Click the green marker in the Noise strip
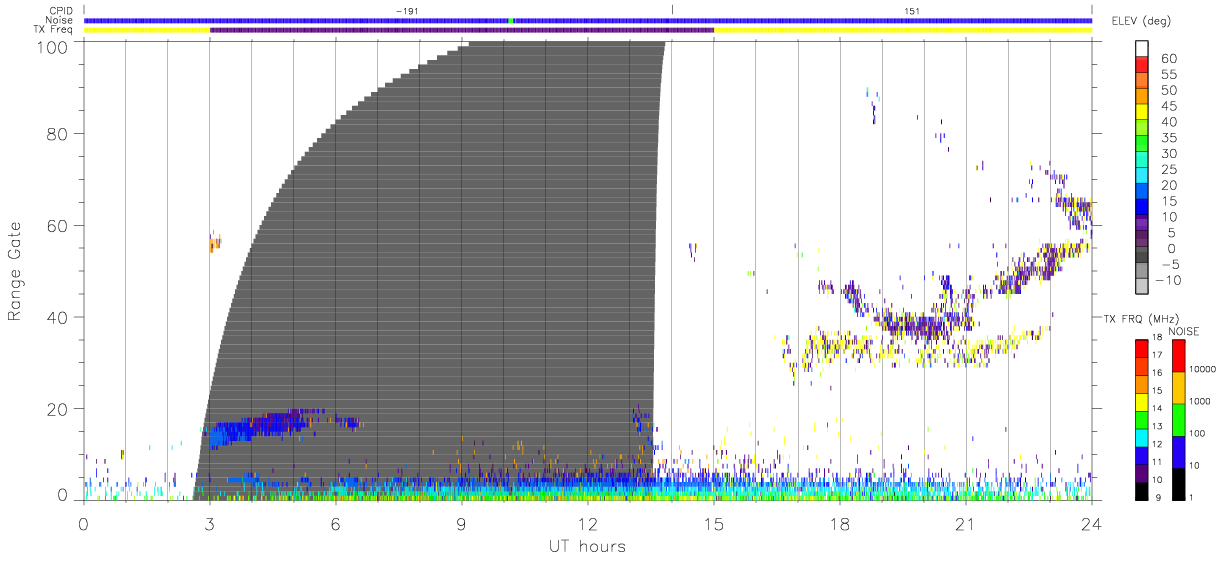 click(x=511, y=20)
